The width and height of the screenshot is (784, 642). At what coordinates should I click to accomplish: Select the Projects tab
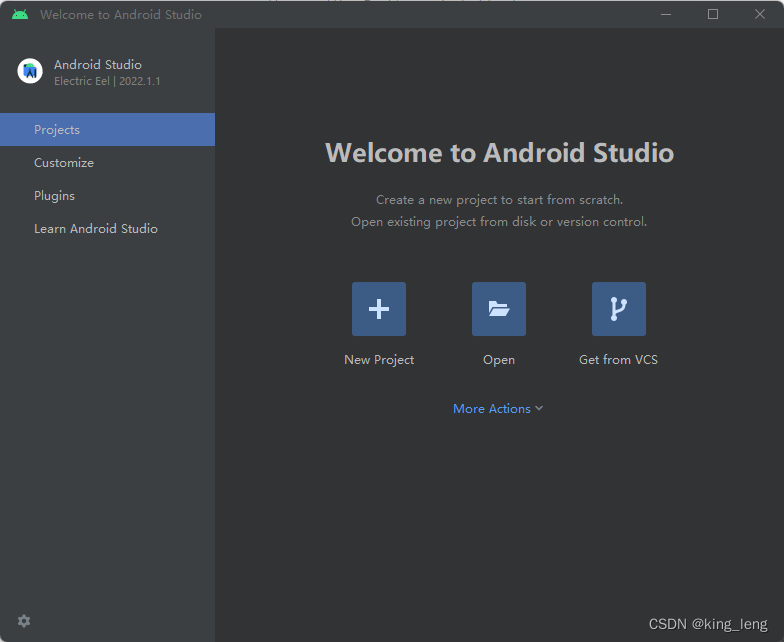(x=108, y=130)
